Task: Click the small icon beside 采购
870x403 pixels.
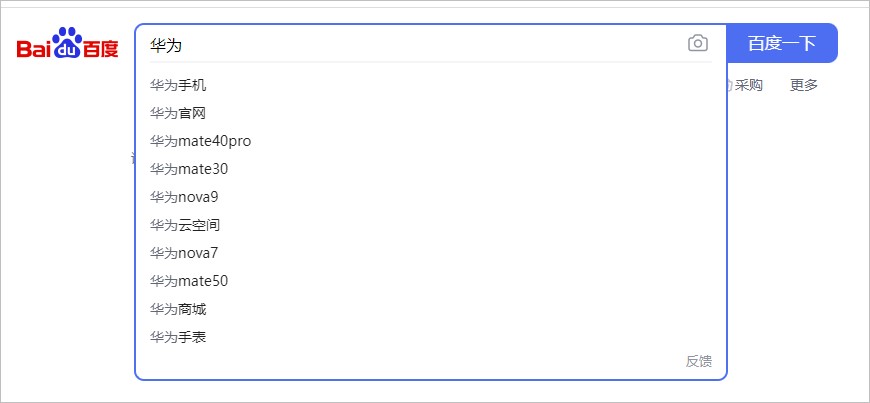Action: click(730, 85)
